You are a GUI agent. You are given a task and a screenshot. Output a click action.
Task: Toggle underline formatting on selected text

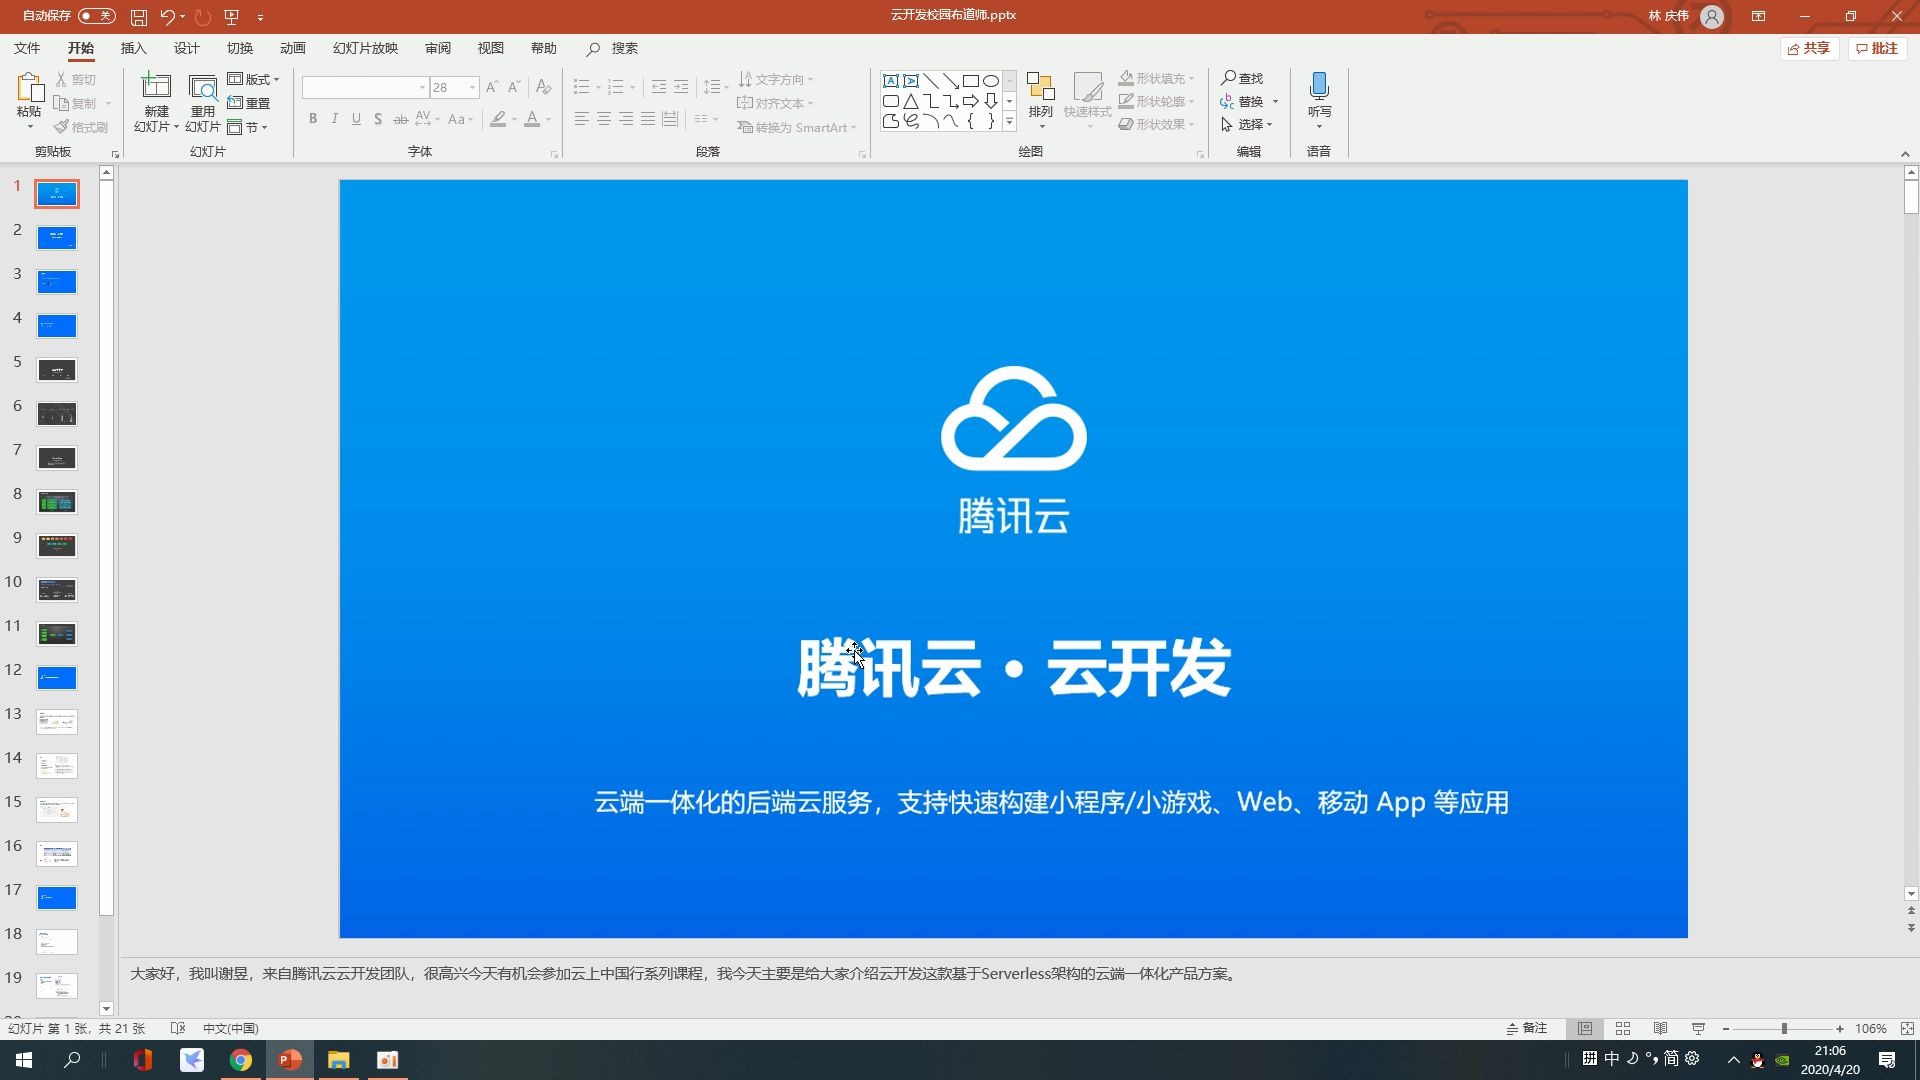356,119
